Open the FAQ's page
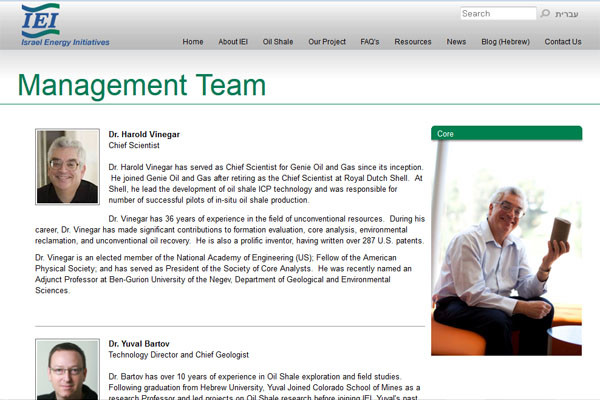 pos(370,42)
